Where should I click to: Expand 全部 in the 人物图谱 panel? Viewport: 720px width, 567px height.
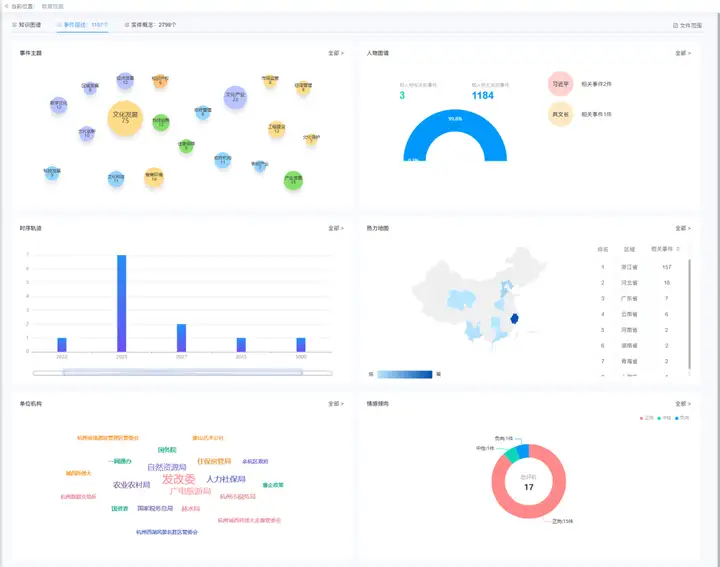click(683, 53)
